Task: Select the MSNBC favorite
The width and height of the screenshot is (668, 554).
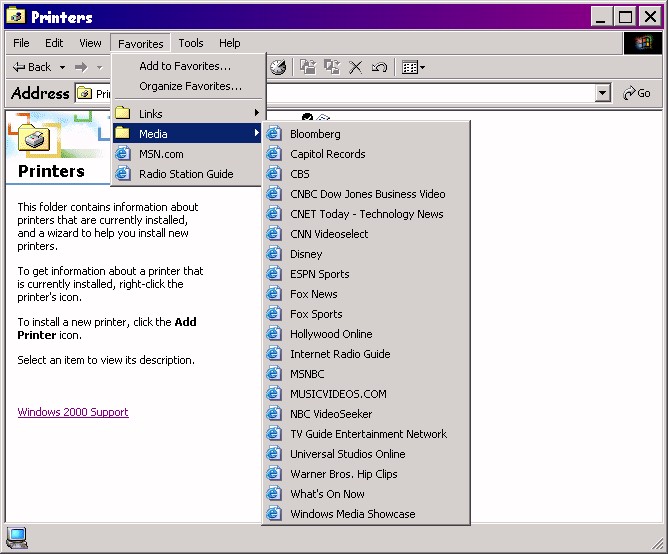Action: click(366, 374)
